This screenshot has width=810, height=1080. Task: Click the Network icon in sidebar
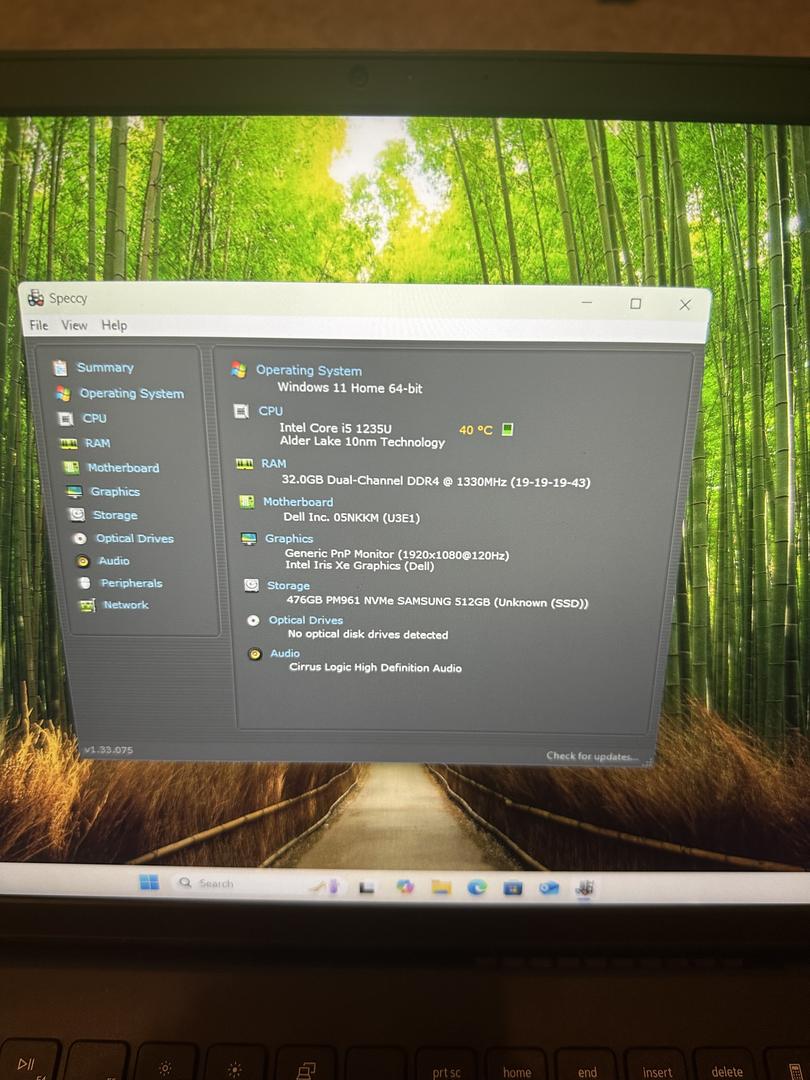pyautogui.click(x=87, y=605)
